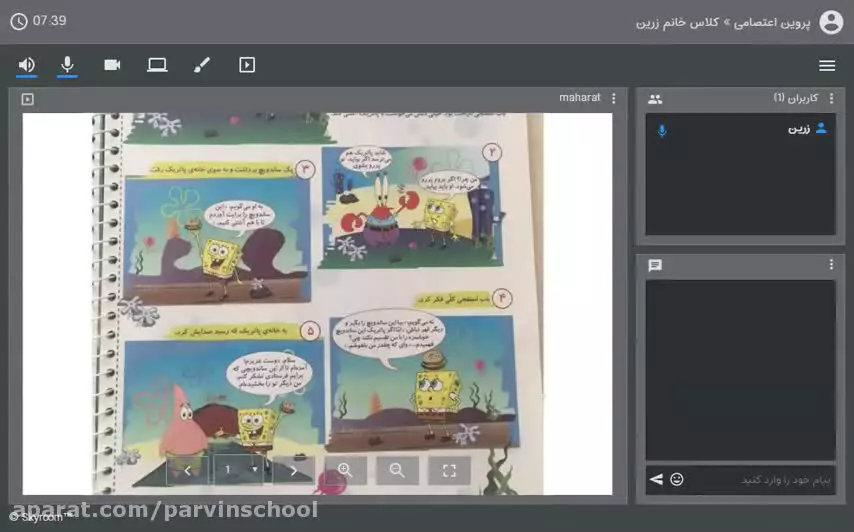Go to the next slide

tap(294, 470)
